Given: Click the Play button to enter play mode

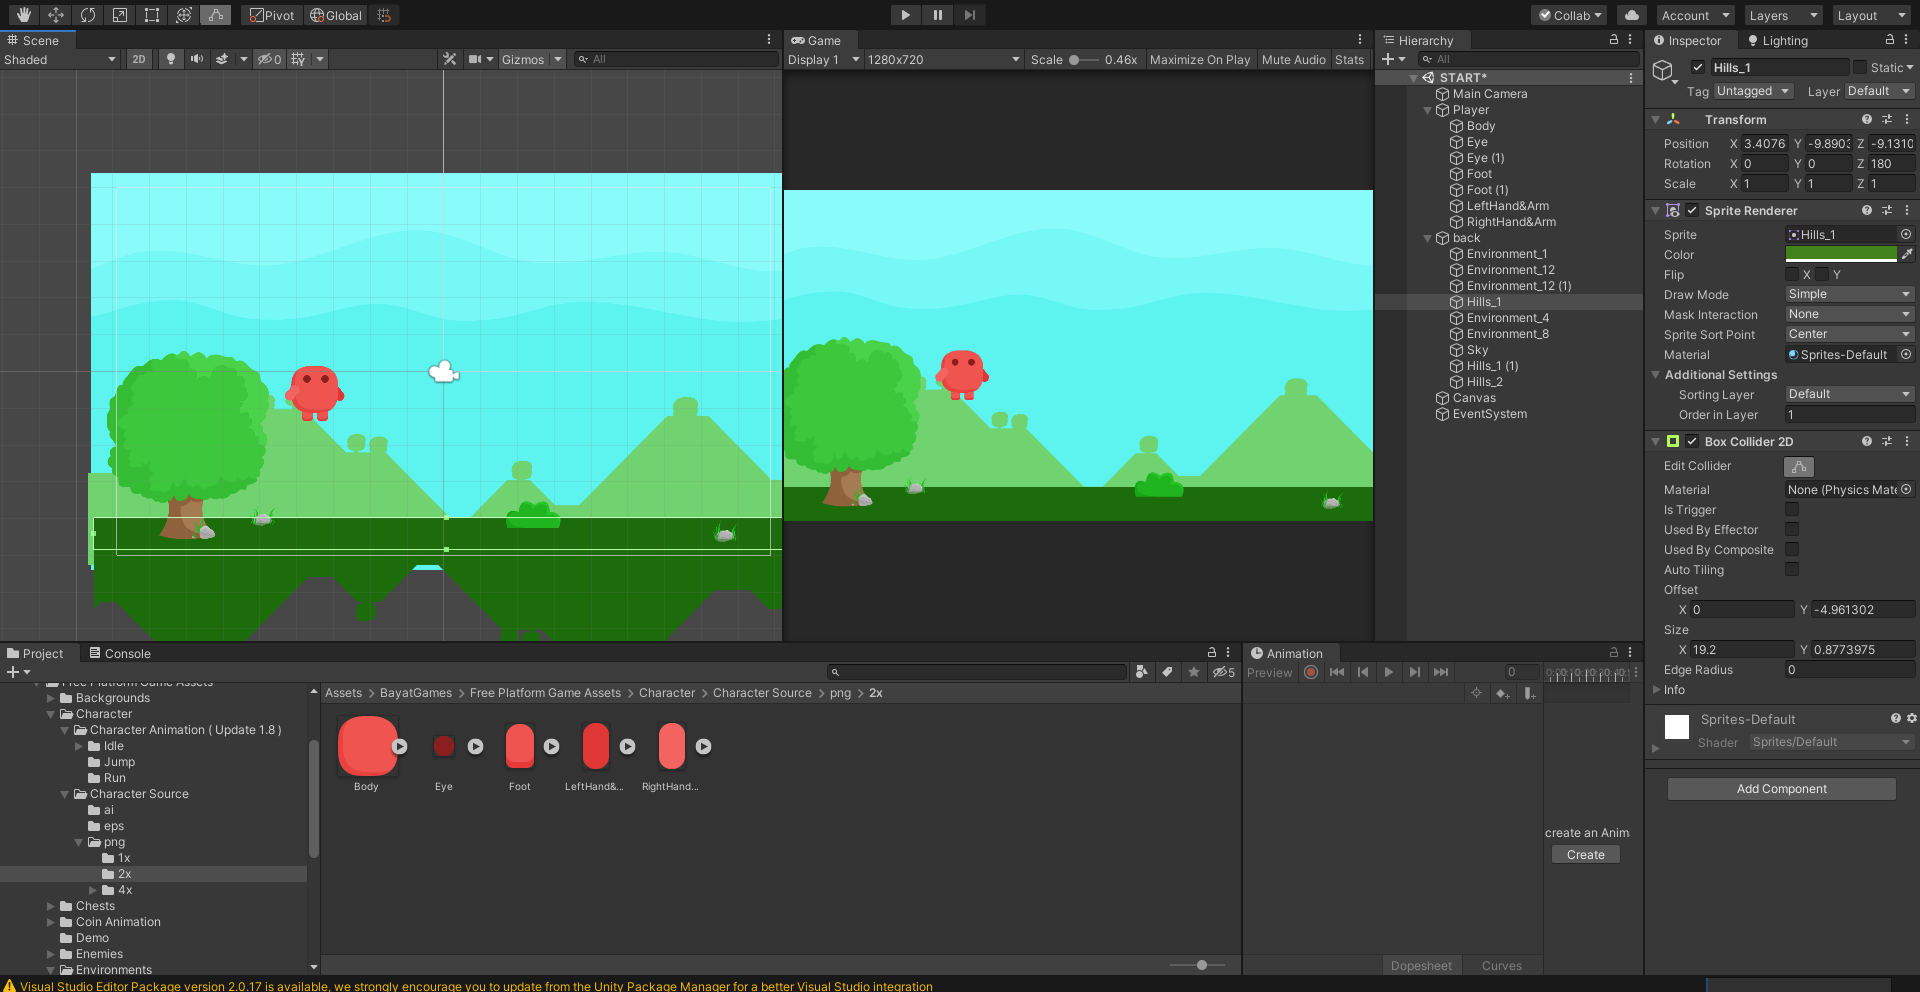Looking at the screenshot, I should click(x=905, y=15).
